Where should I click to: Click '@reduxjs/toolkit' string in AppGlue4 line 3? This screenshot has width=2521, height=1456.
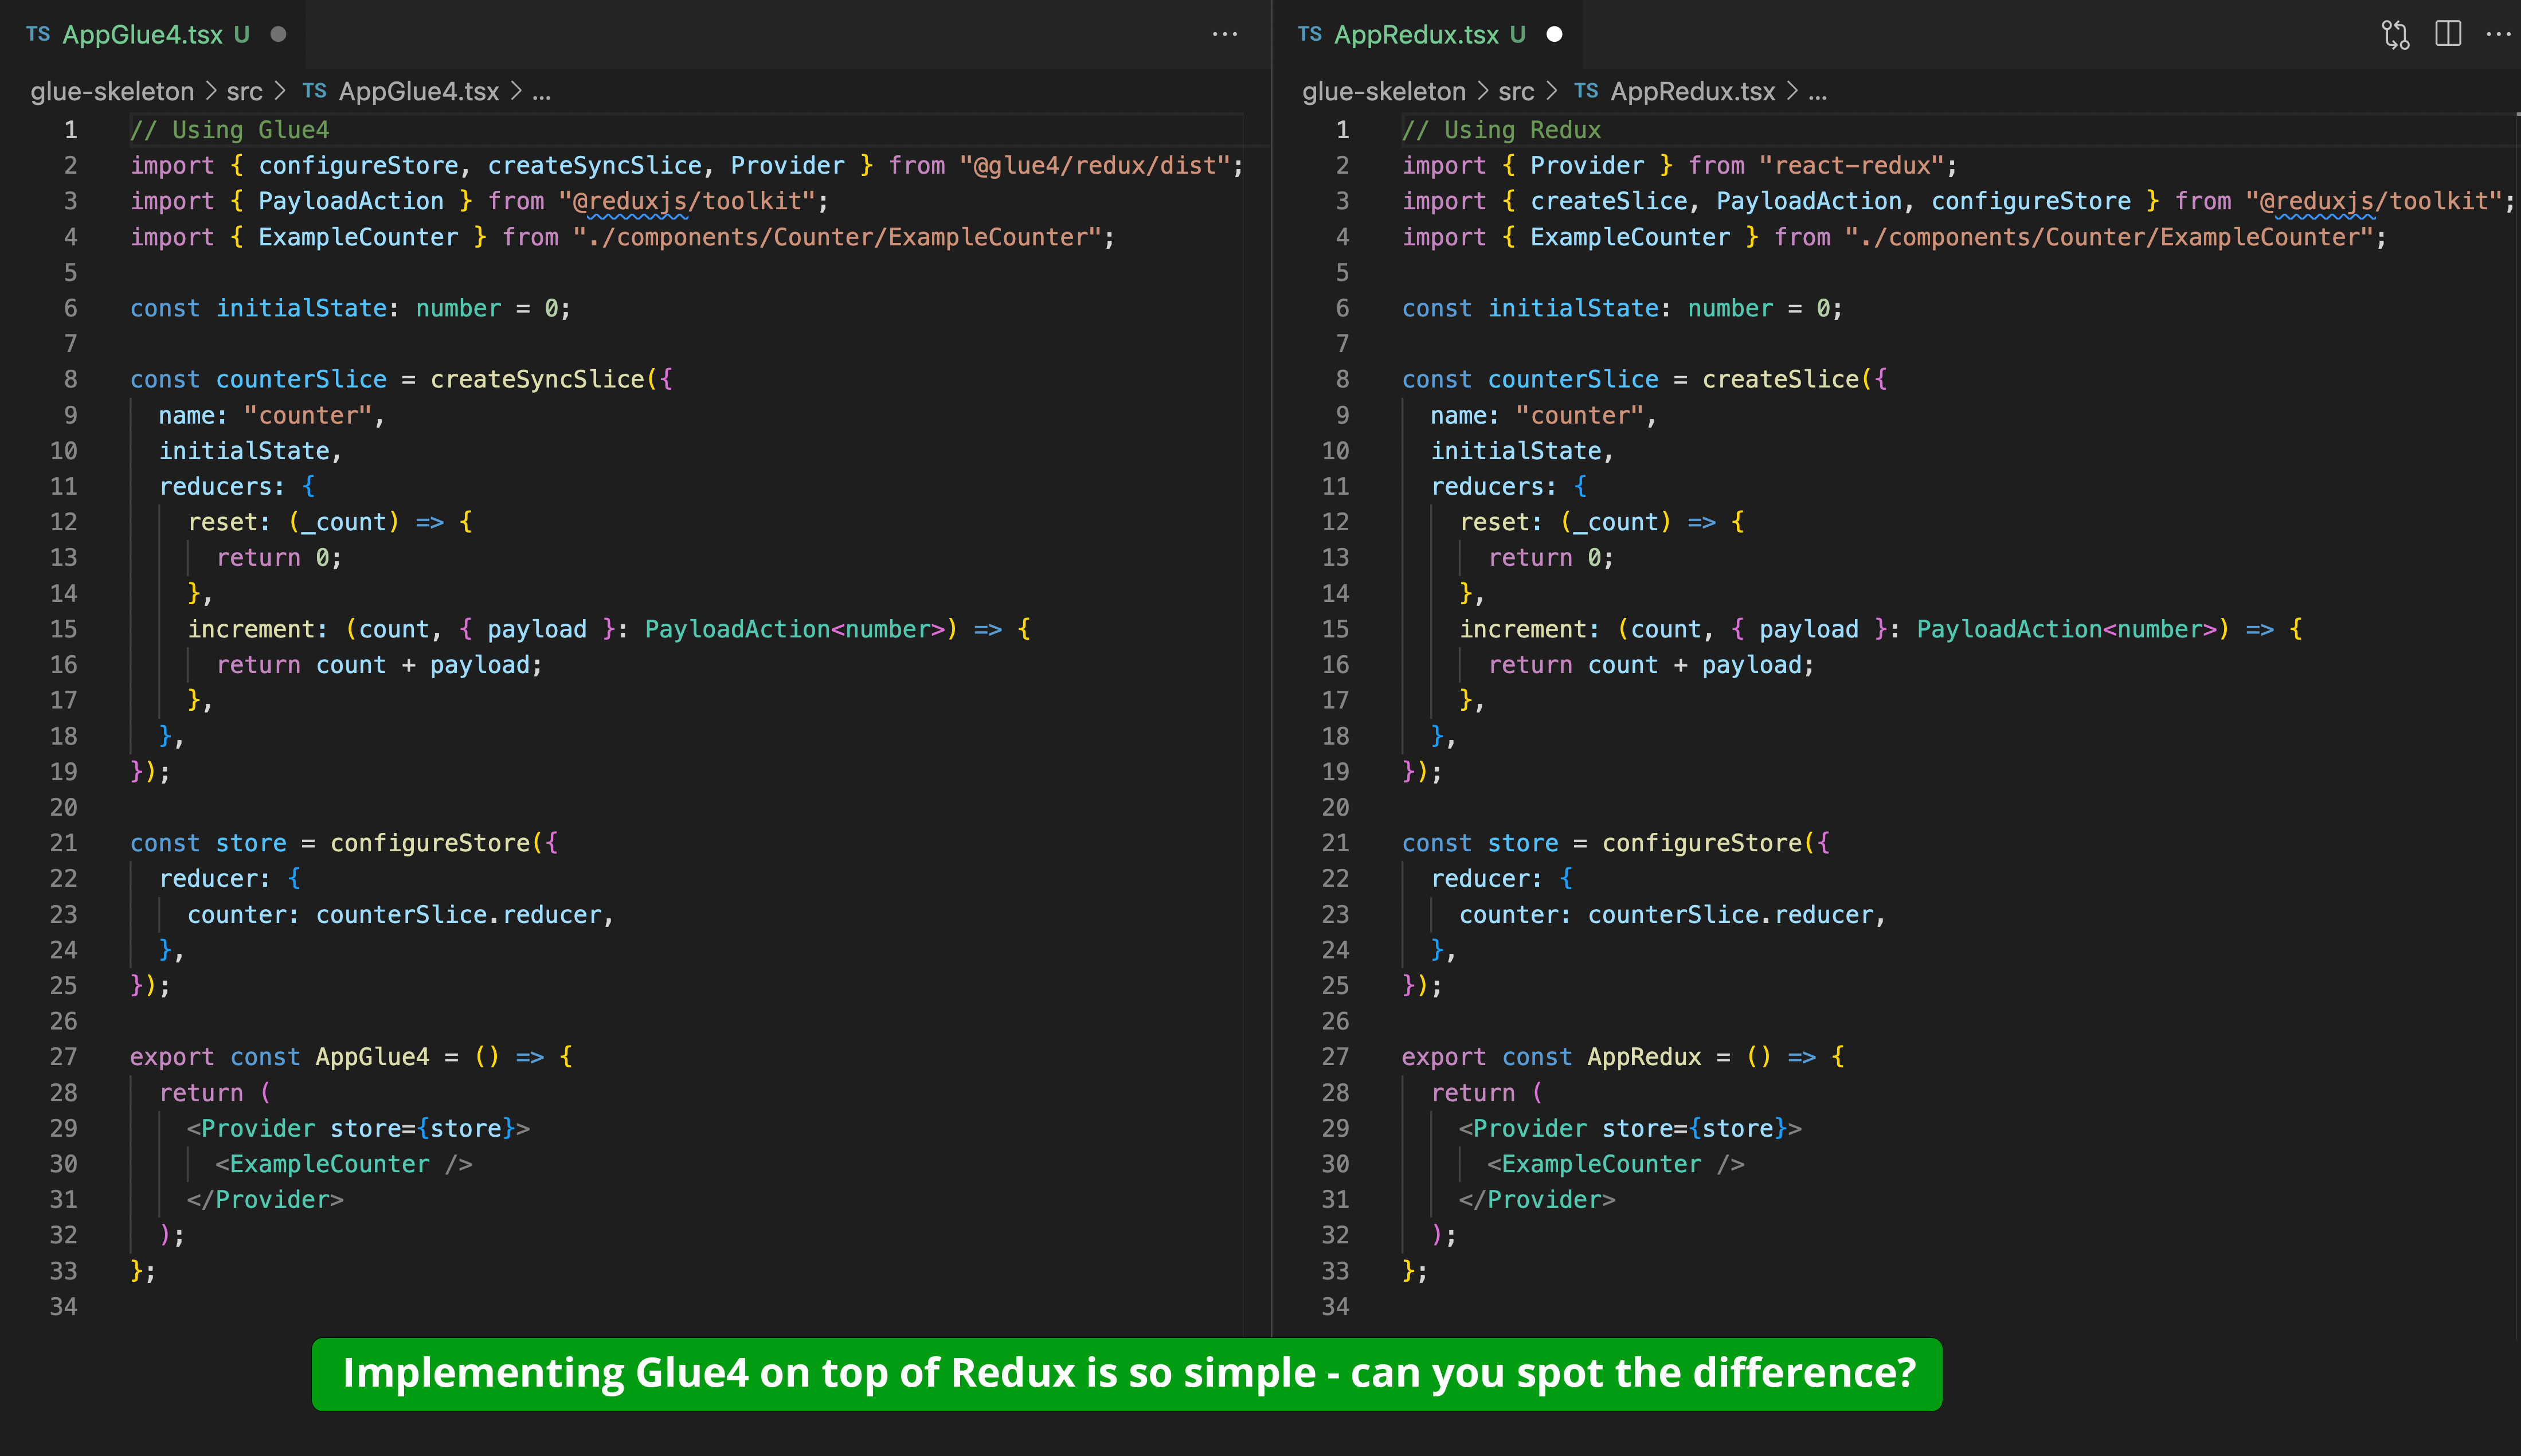click(687, 201)
